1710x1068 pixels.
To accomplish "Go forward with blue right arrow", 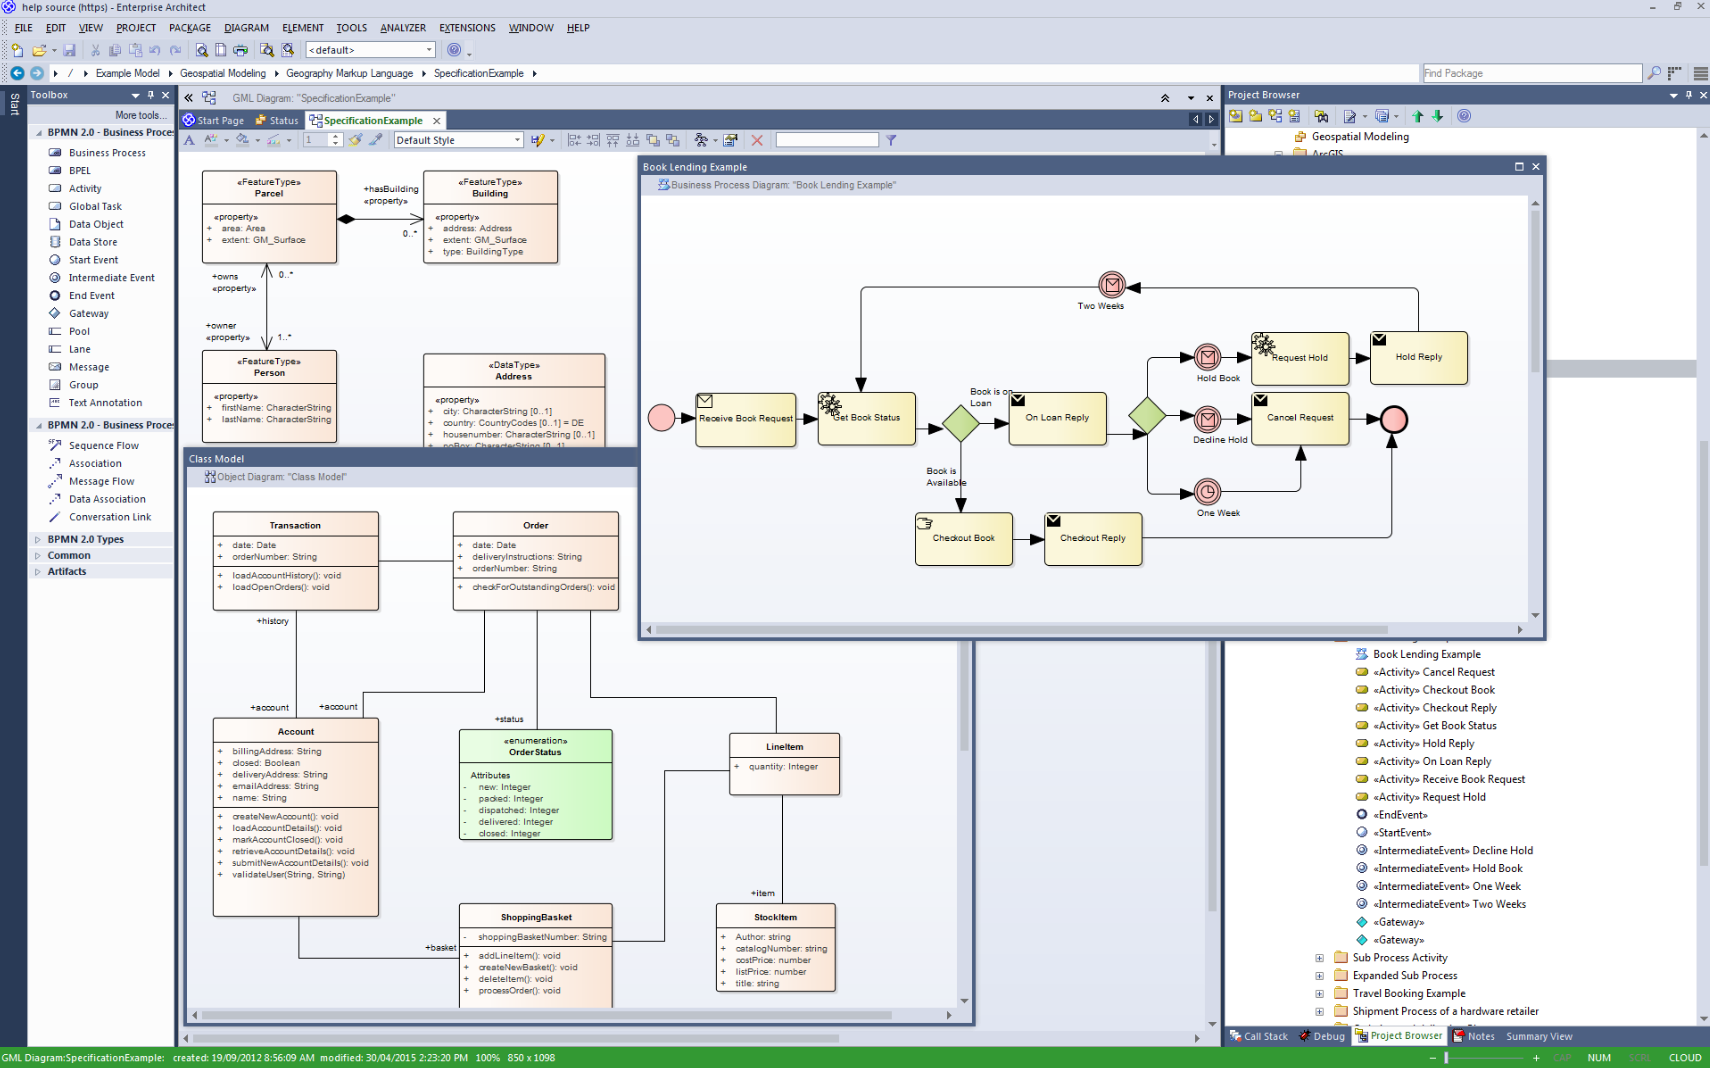I will tap(37, 73).
